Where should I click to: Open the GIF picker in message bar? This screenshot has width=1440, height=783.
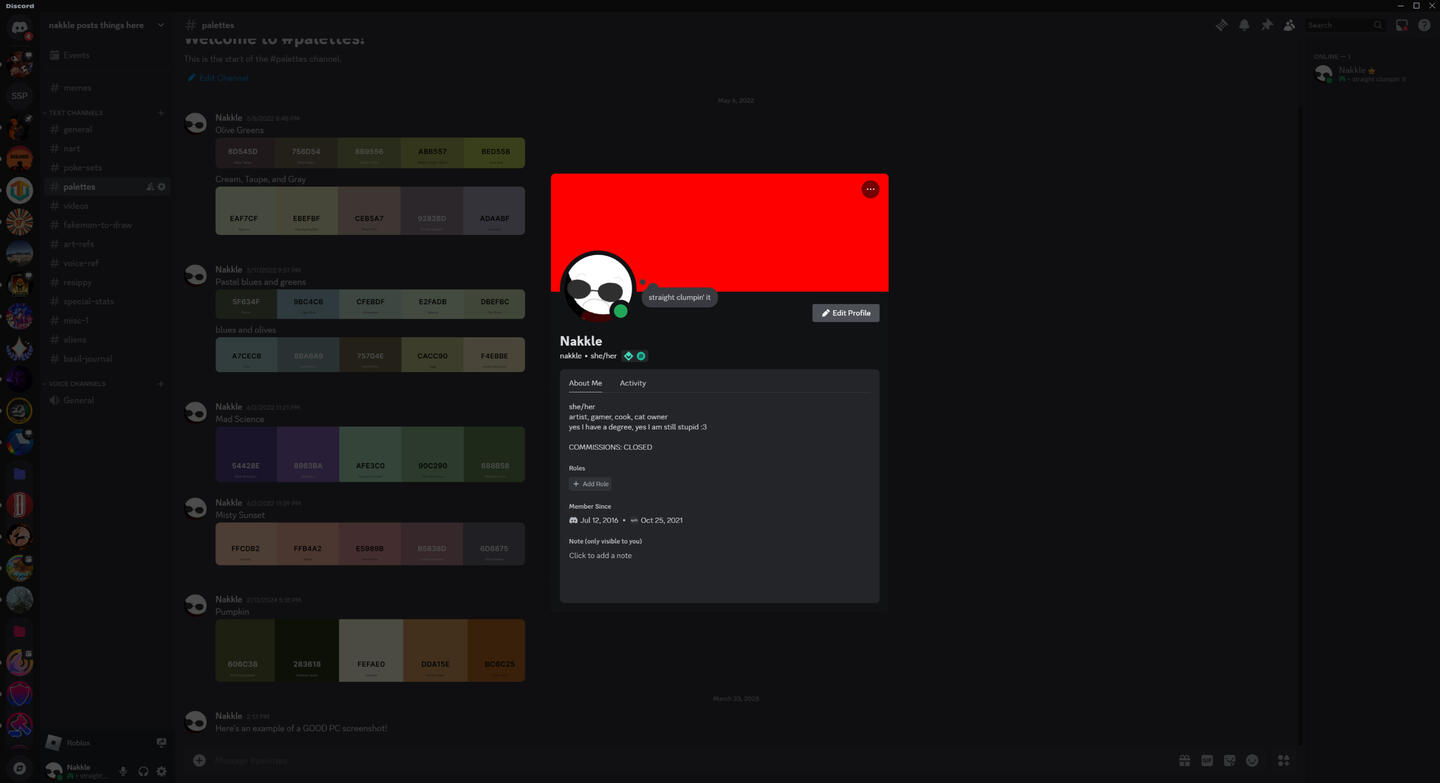pyautogui.click(x=1207, y=761)
